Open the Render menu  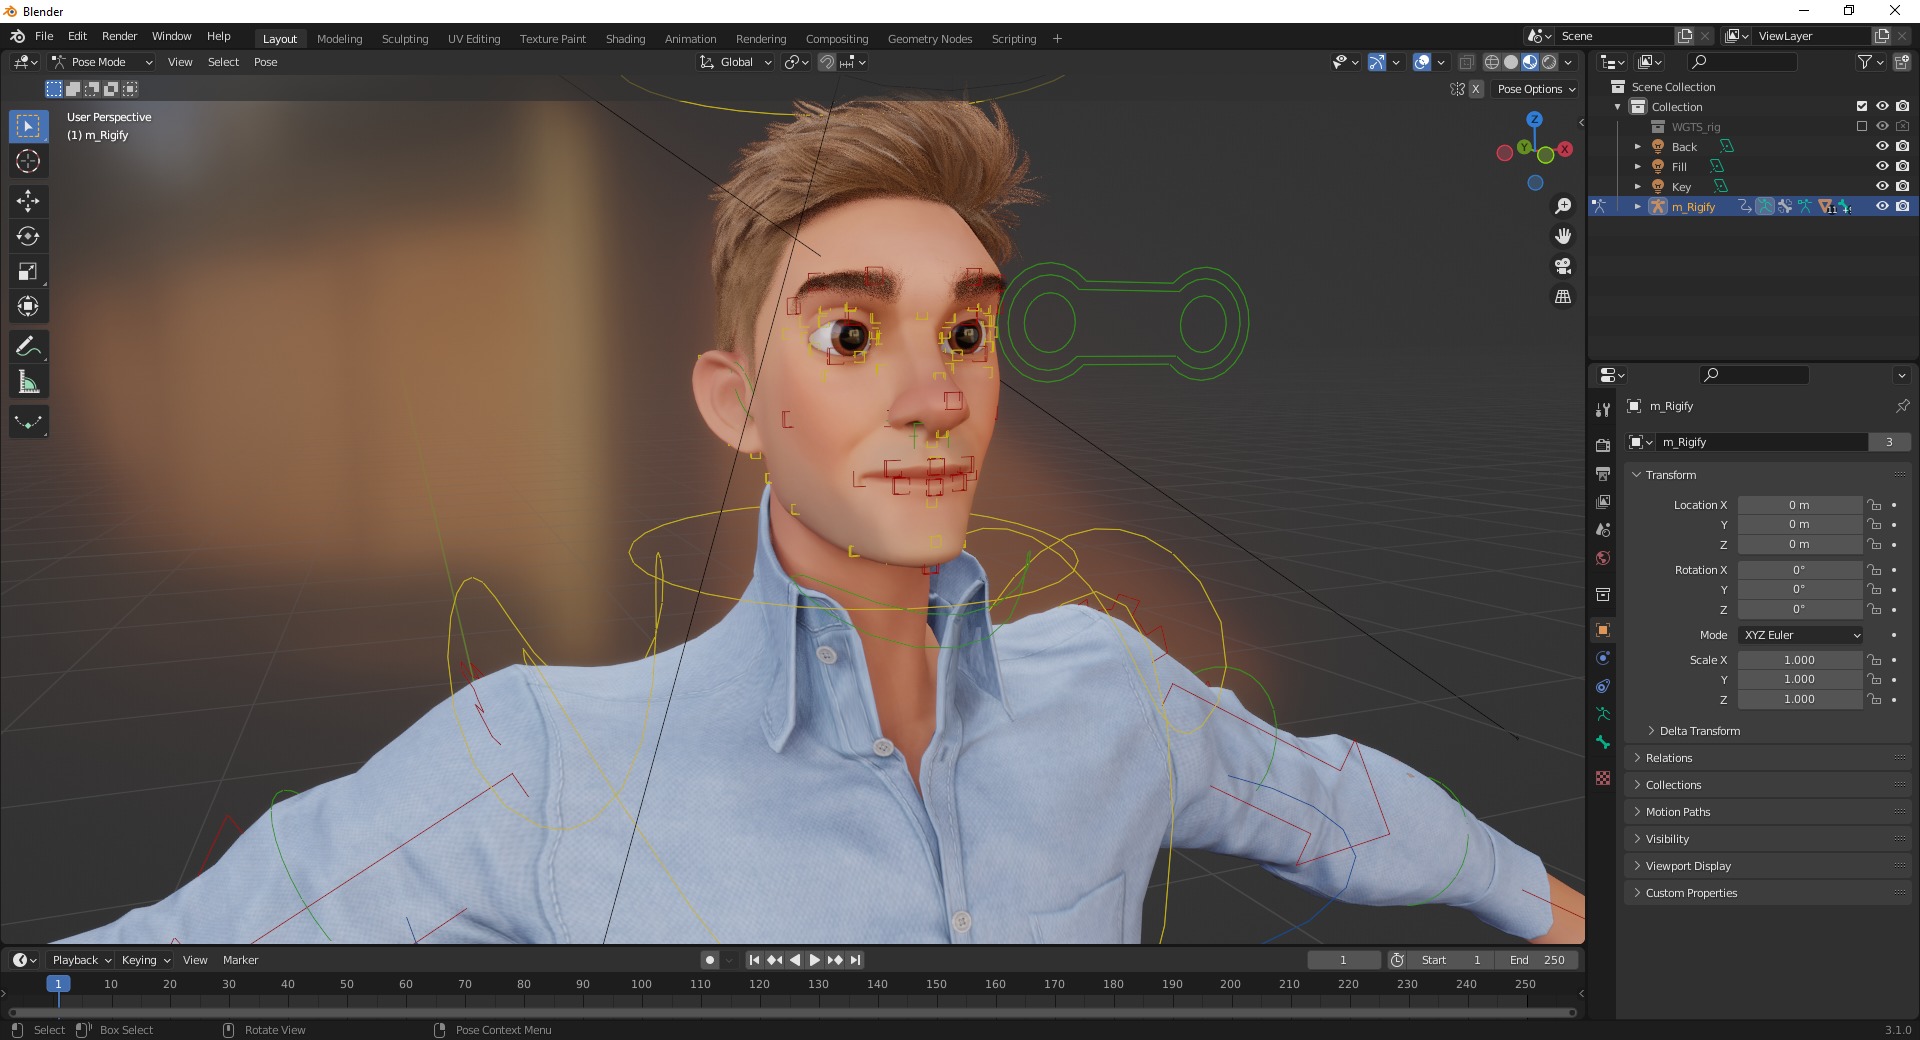pos(119,36)
